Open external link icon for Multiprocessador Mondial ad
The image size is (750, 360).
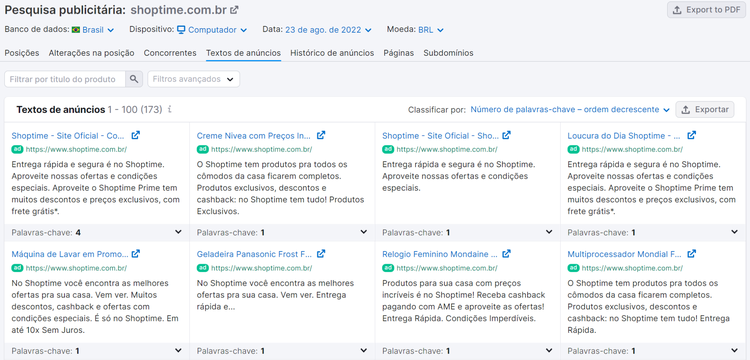click(x=692, y=254)
